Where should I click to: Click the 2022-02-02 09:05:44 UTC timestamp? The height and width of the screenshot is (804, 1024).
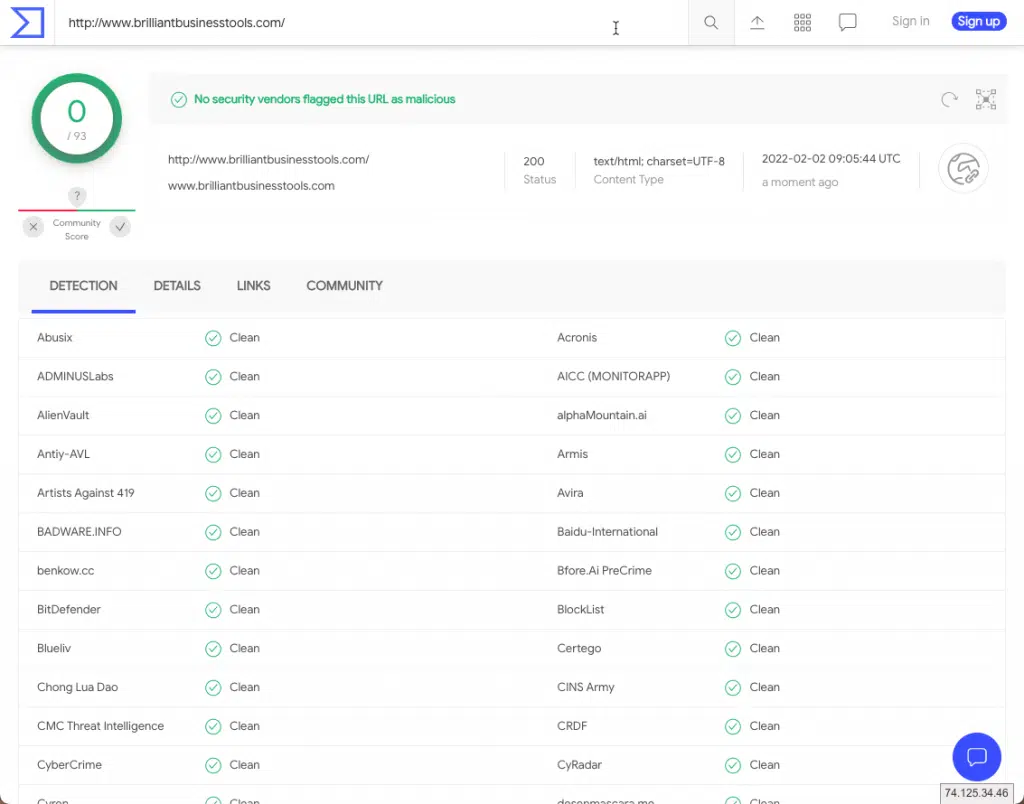pos(831,159)
